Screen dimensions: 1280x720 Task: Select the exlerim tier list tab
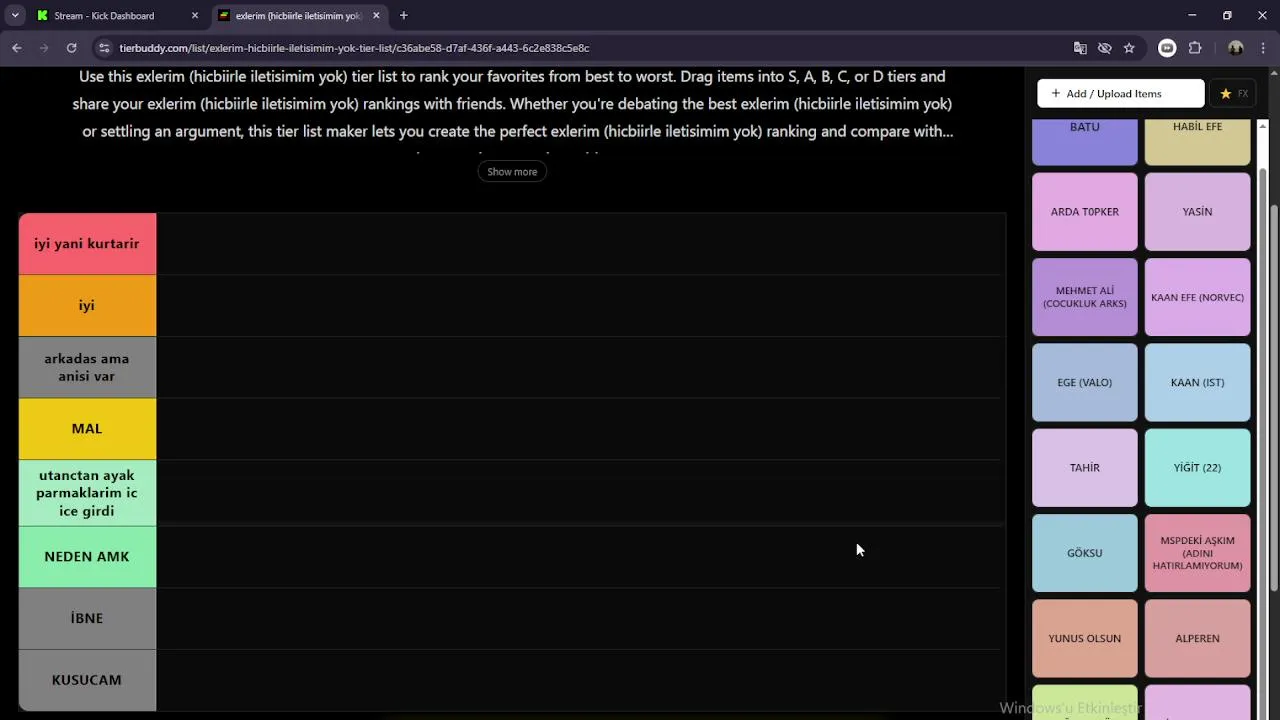coord(299,15)
